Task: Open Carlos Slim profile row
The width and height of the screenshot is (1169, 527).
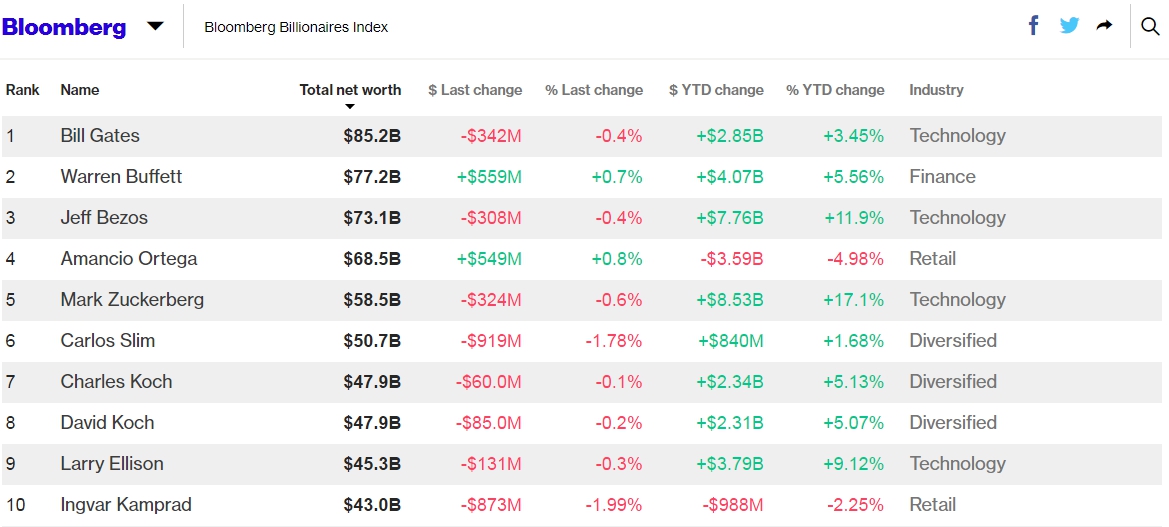Action: point(582,341)
